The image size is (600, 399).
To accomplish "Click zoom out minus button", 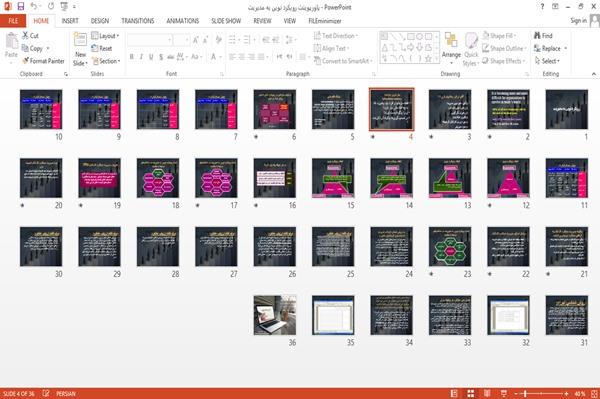I will tap(516, 393).
